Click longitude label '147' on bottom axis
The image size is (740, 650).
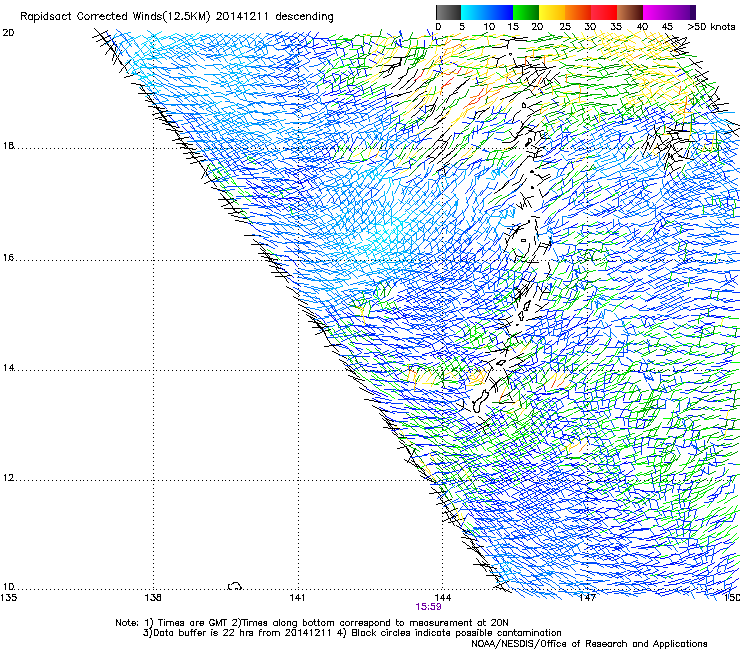[x=587, y=598]
